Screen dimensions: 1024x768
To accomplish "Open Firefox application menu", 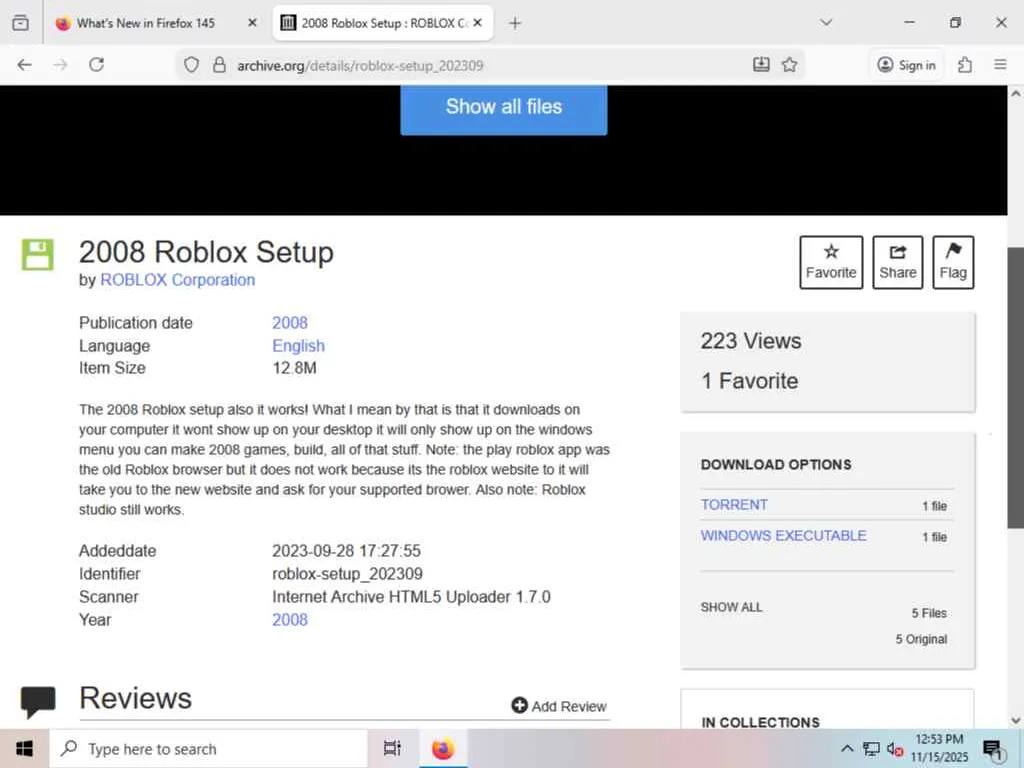I will pos(1000,65).
